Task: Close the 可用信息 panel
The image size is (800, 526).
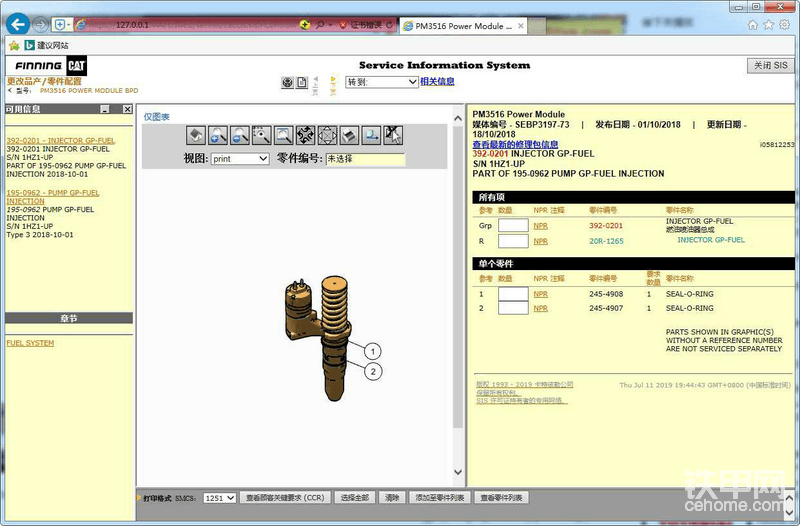Action: 128,109
